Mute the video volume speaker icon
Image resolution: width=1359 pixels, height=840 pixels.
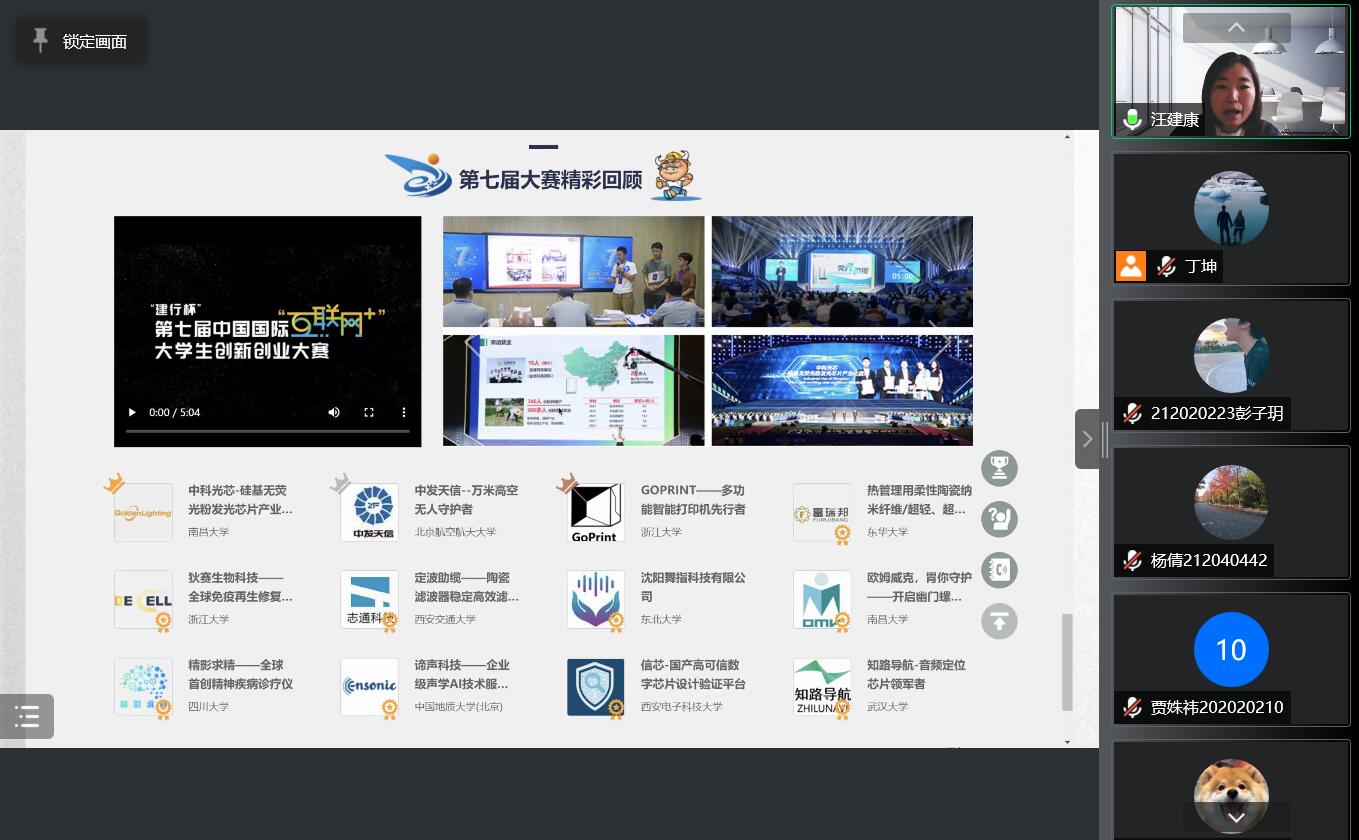click(x=334, y=412)
